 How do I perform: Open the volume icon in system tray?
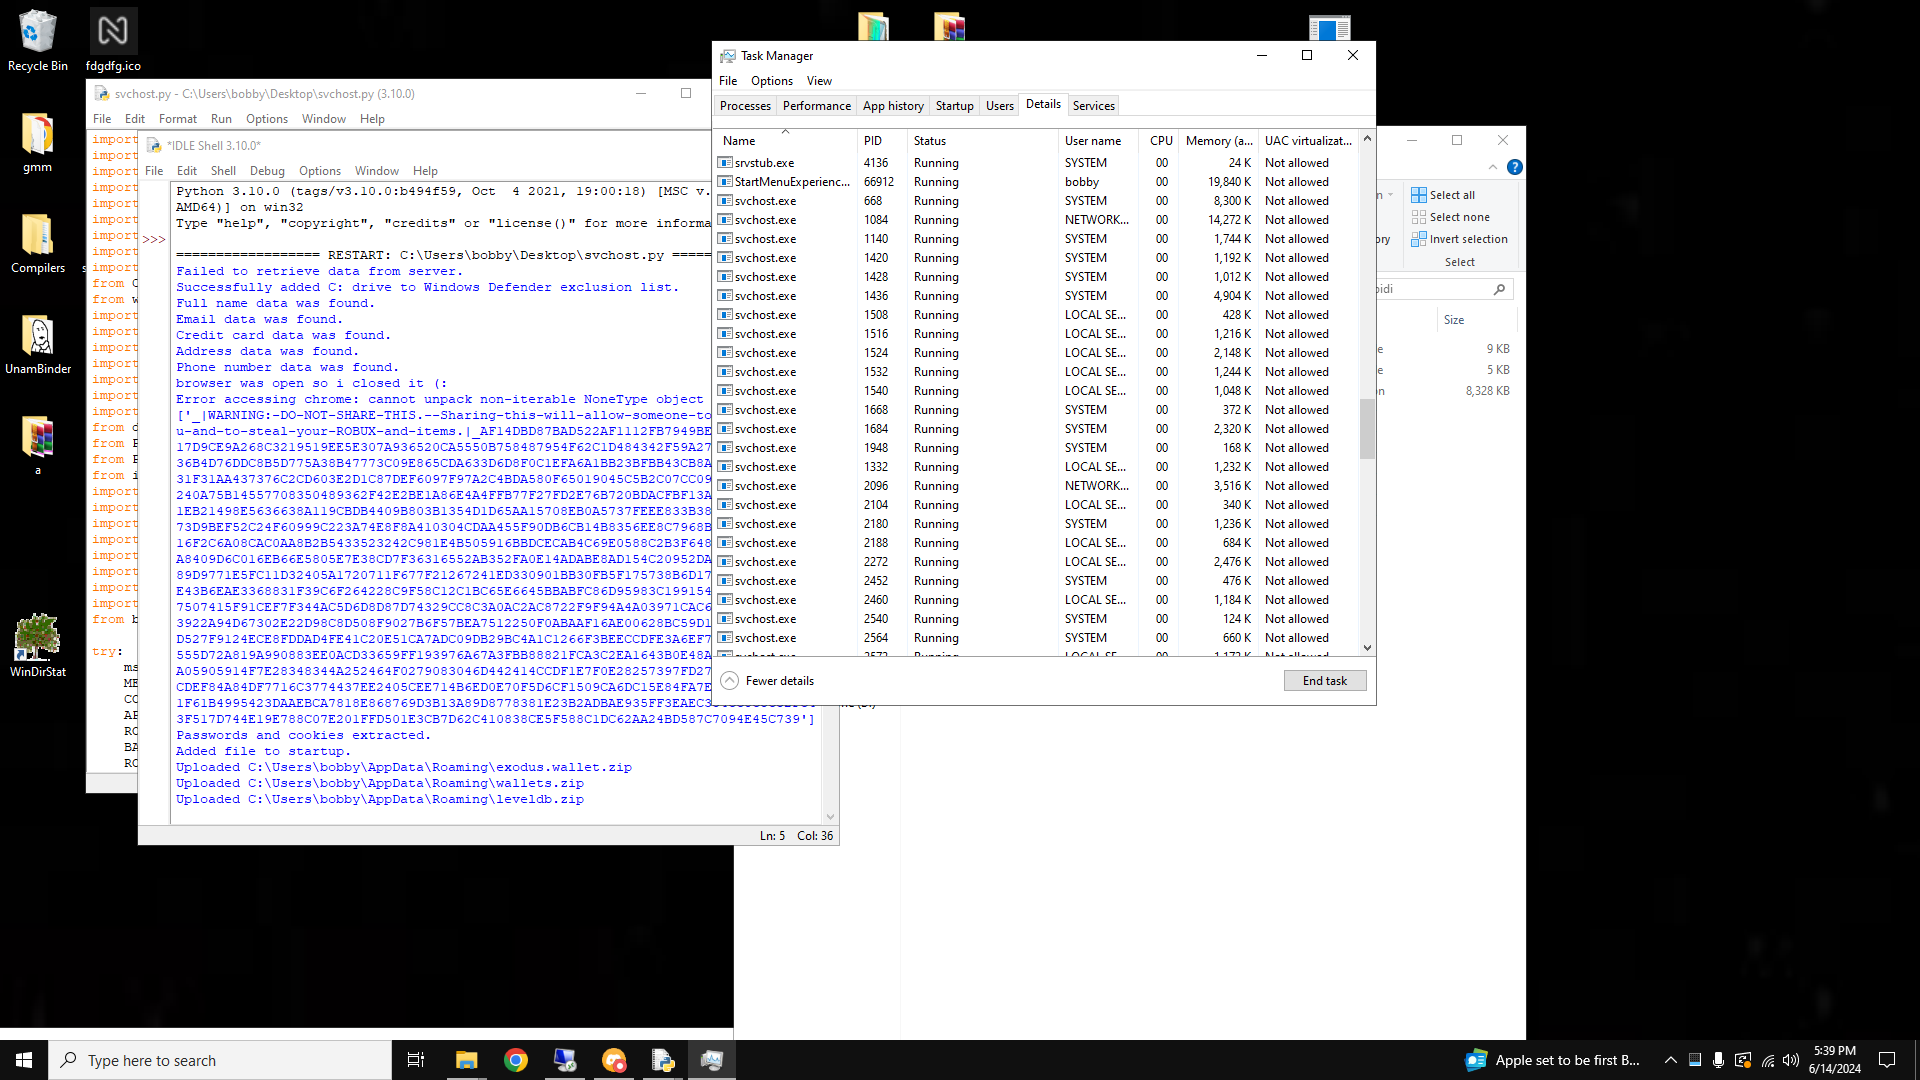[1791, 1060]
